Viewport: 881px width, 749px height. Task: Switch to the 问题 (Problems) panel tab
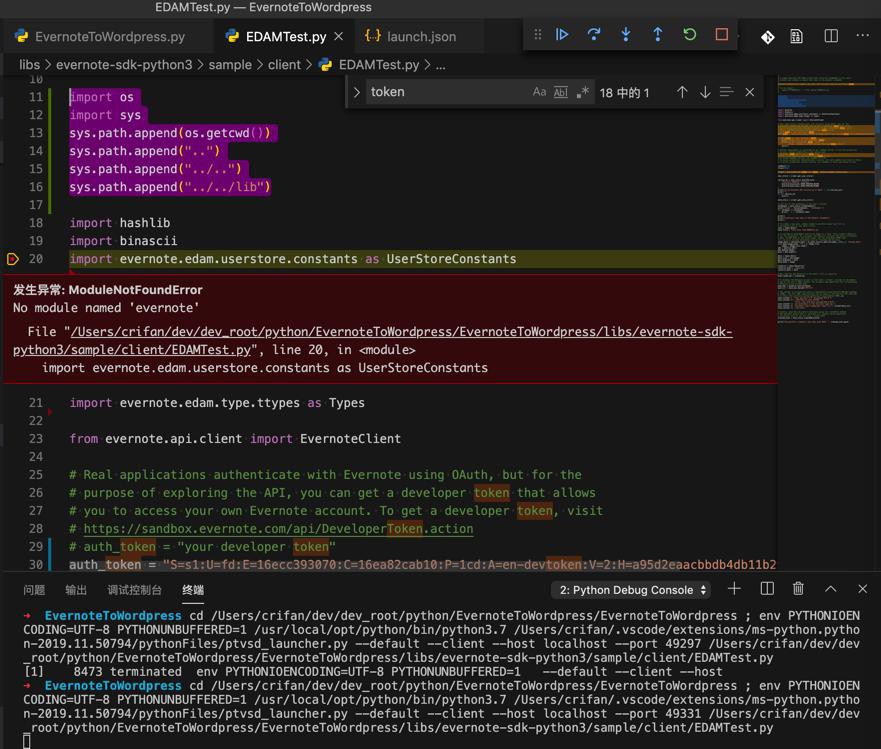click(x=34, y=590)
